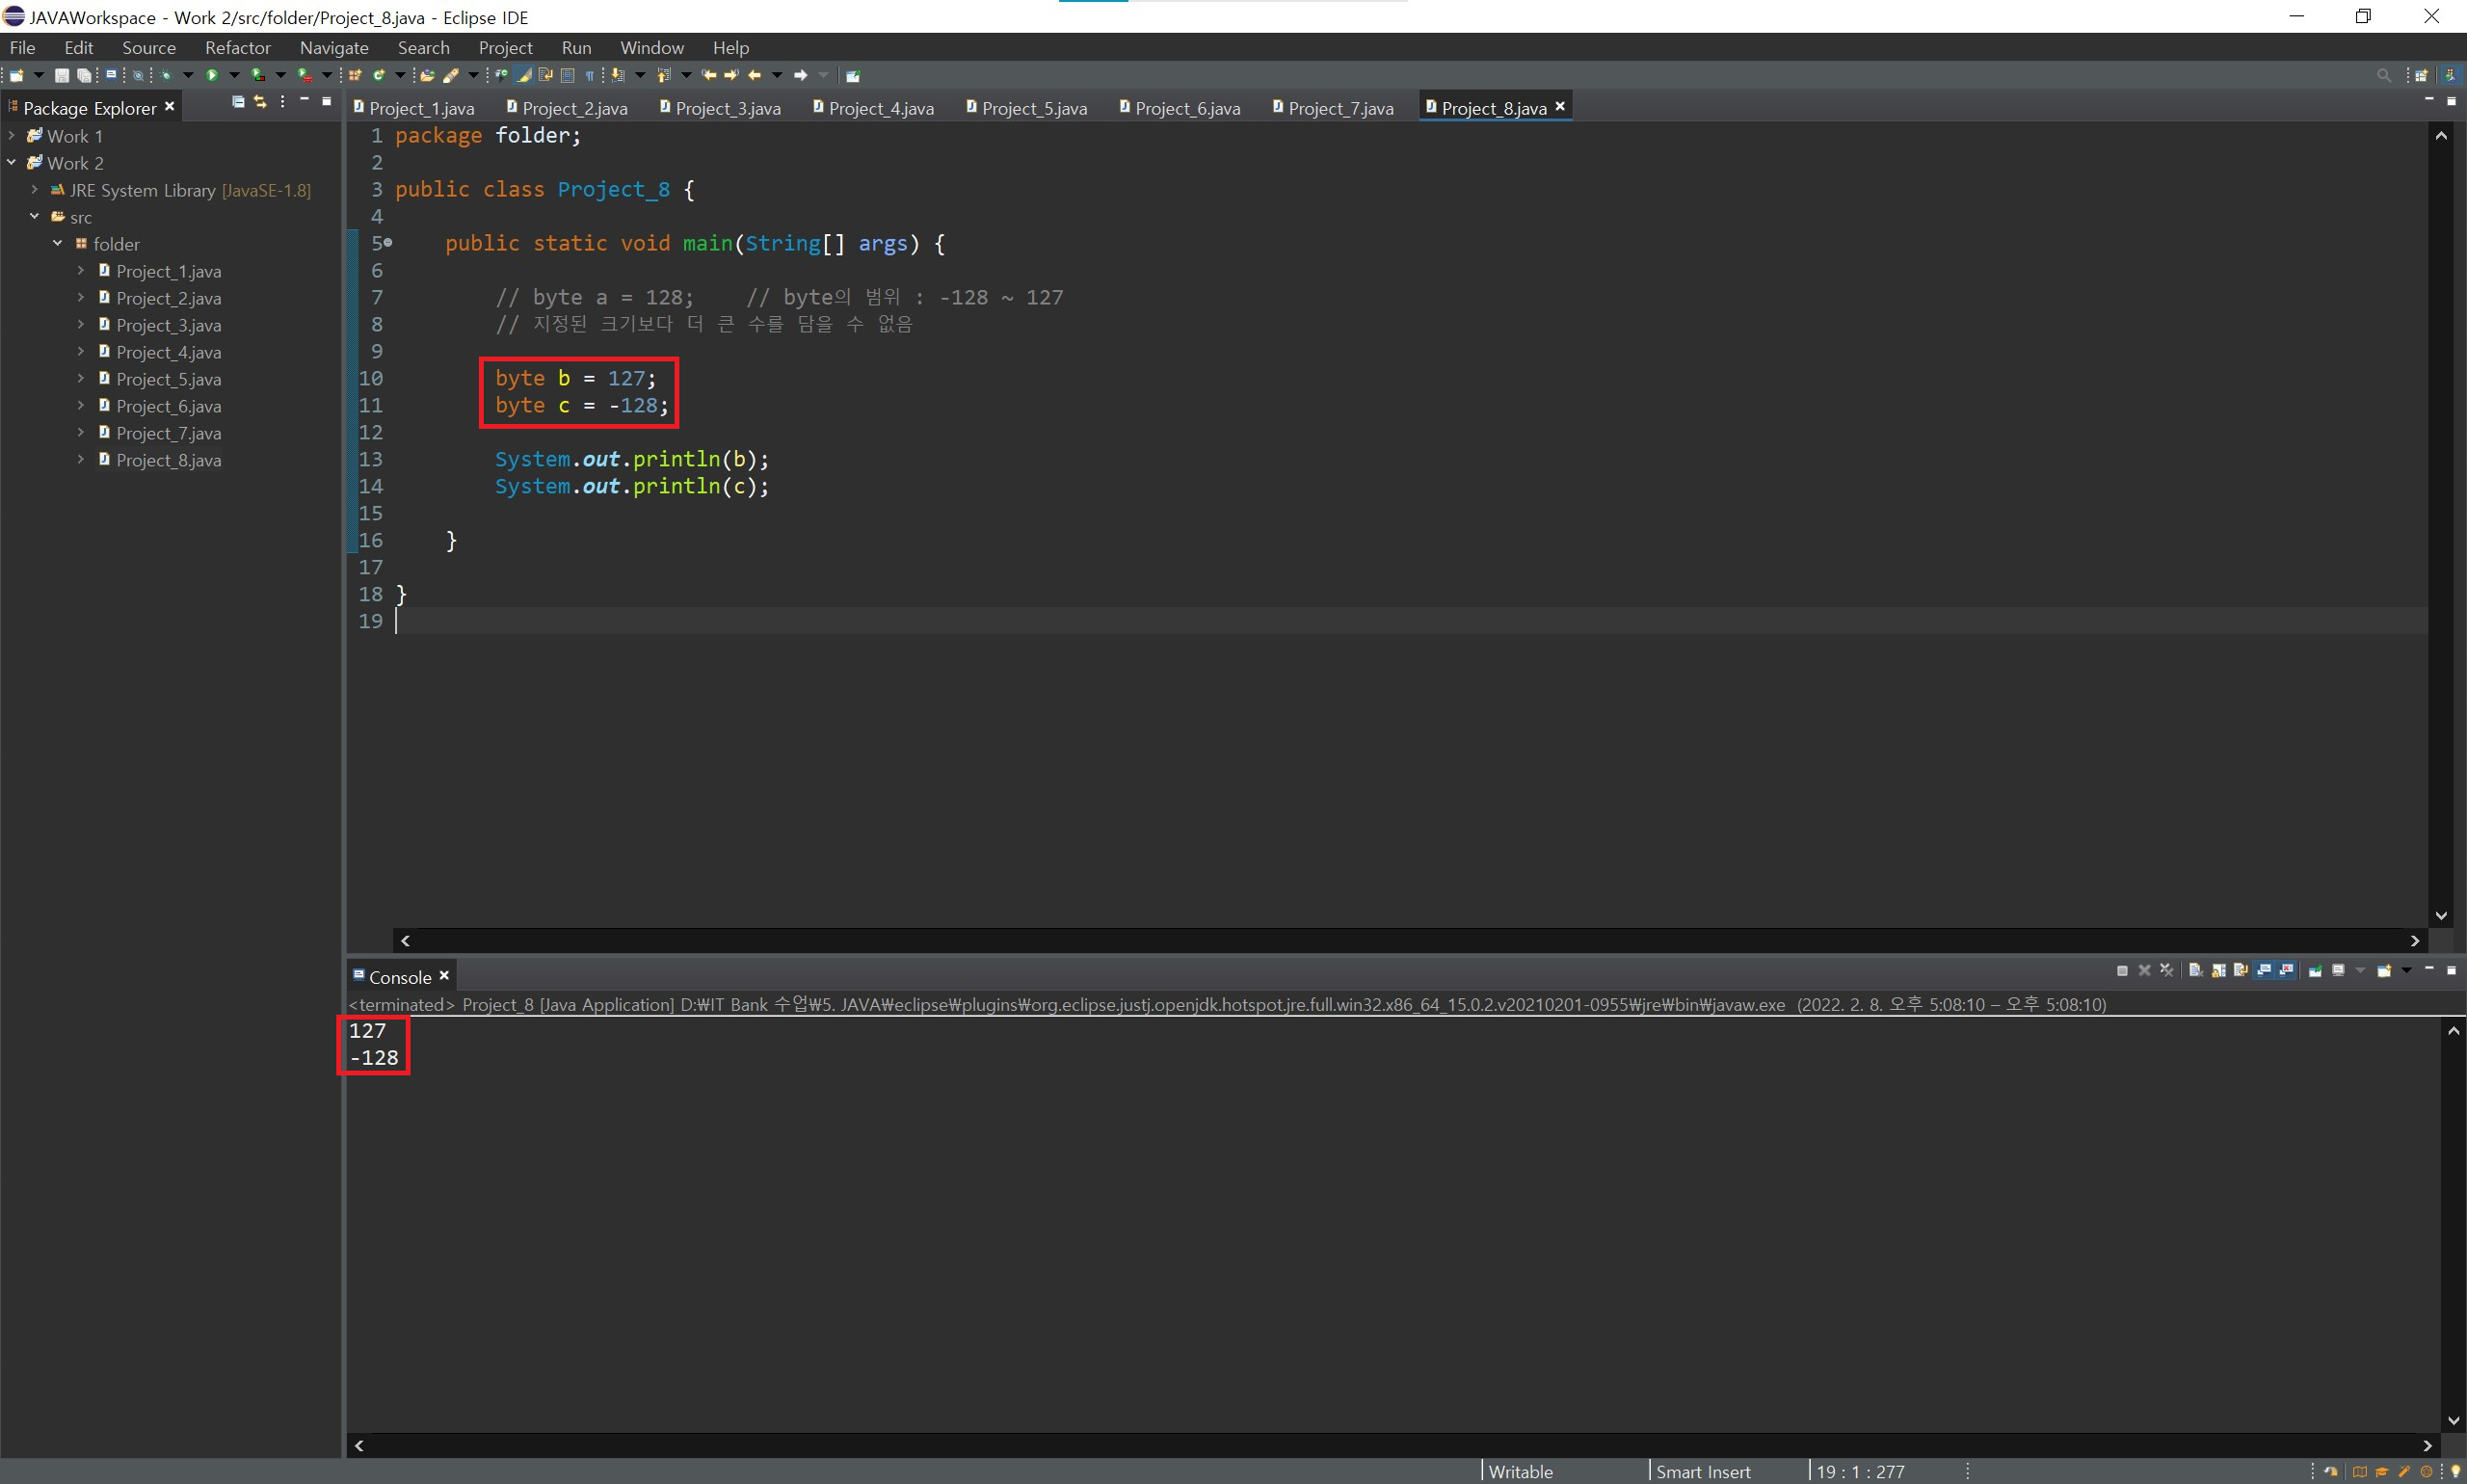The height and width of the screenshot is (1484, 2467).
Task: Collapse the folder package node
Action: click(x=57, y=244)
